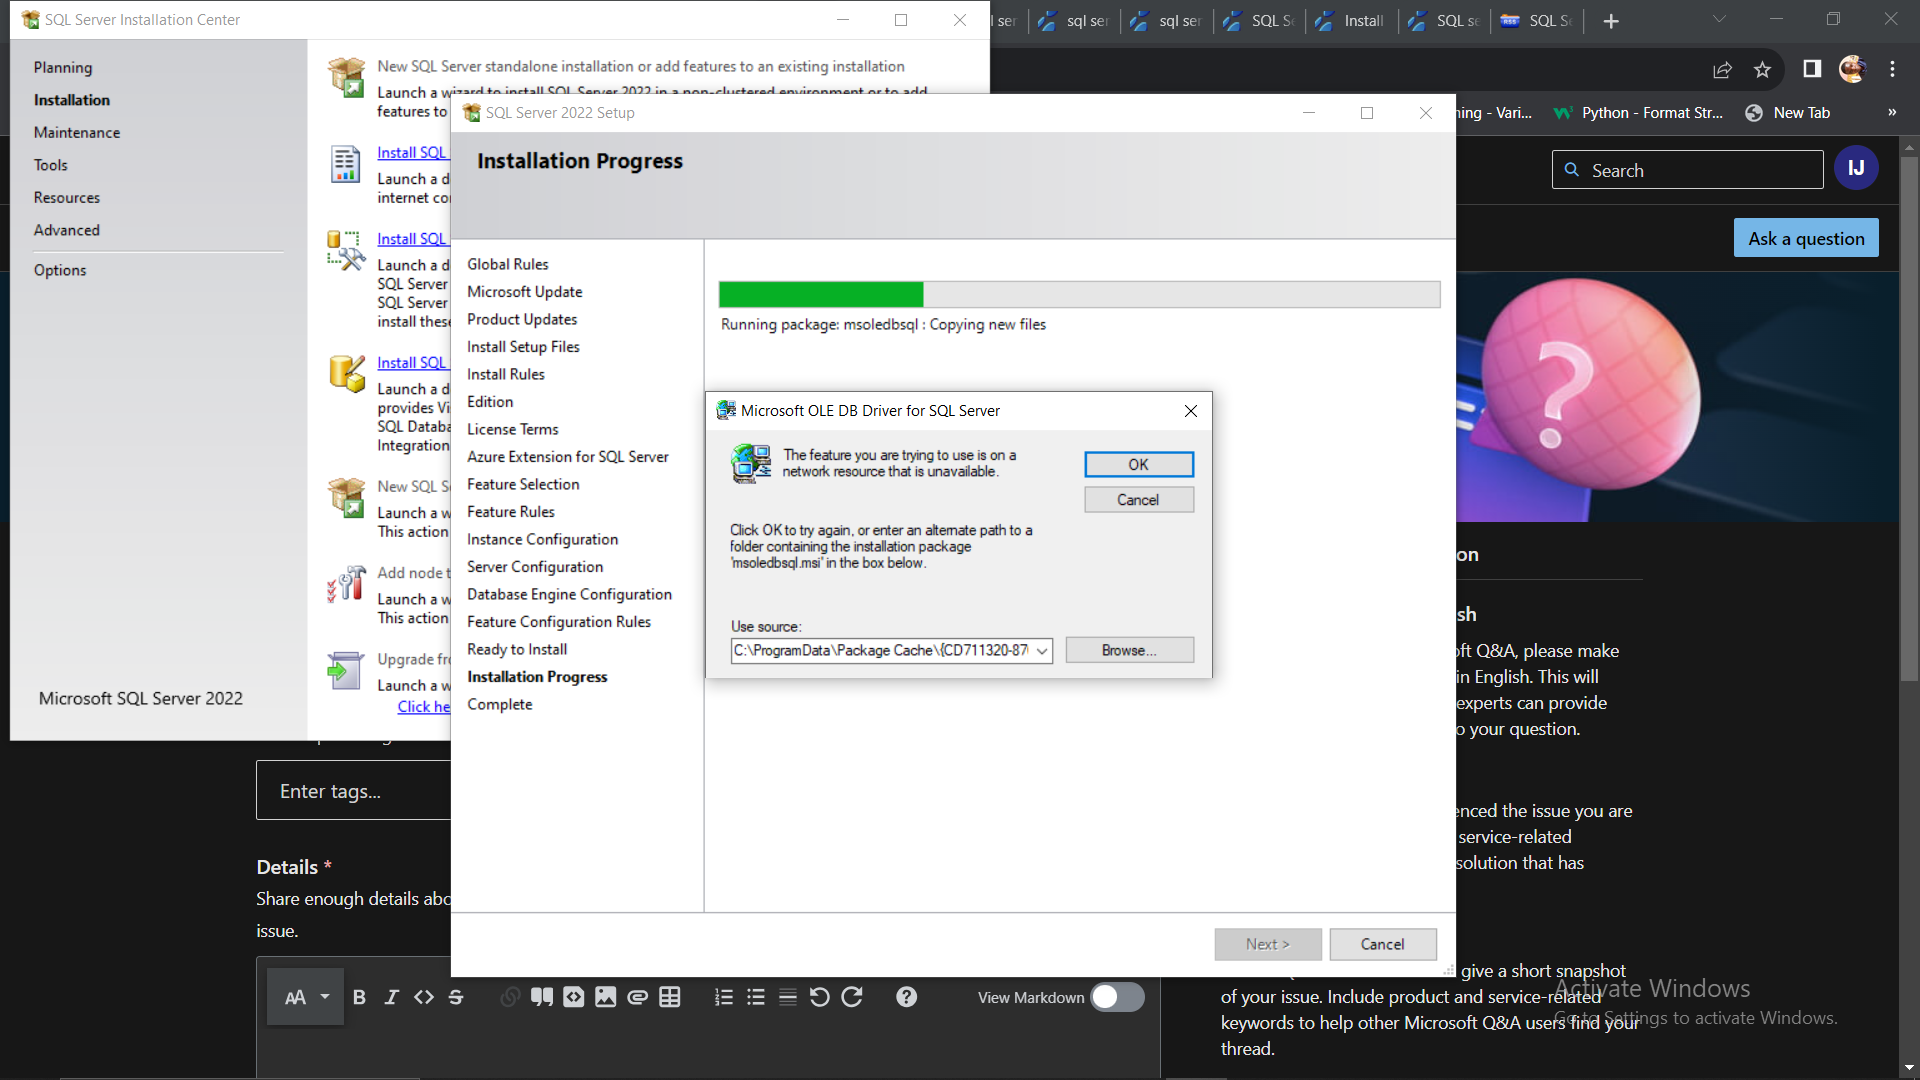Click the Ask a question button
The height and width of the screenshot is (1080, 1920).
1807,237
